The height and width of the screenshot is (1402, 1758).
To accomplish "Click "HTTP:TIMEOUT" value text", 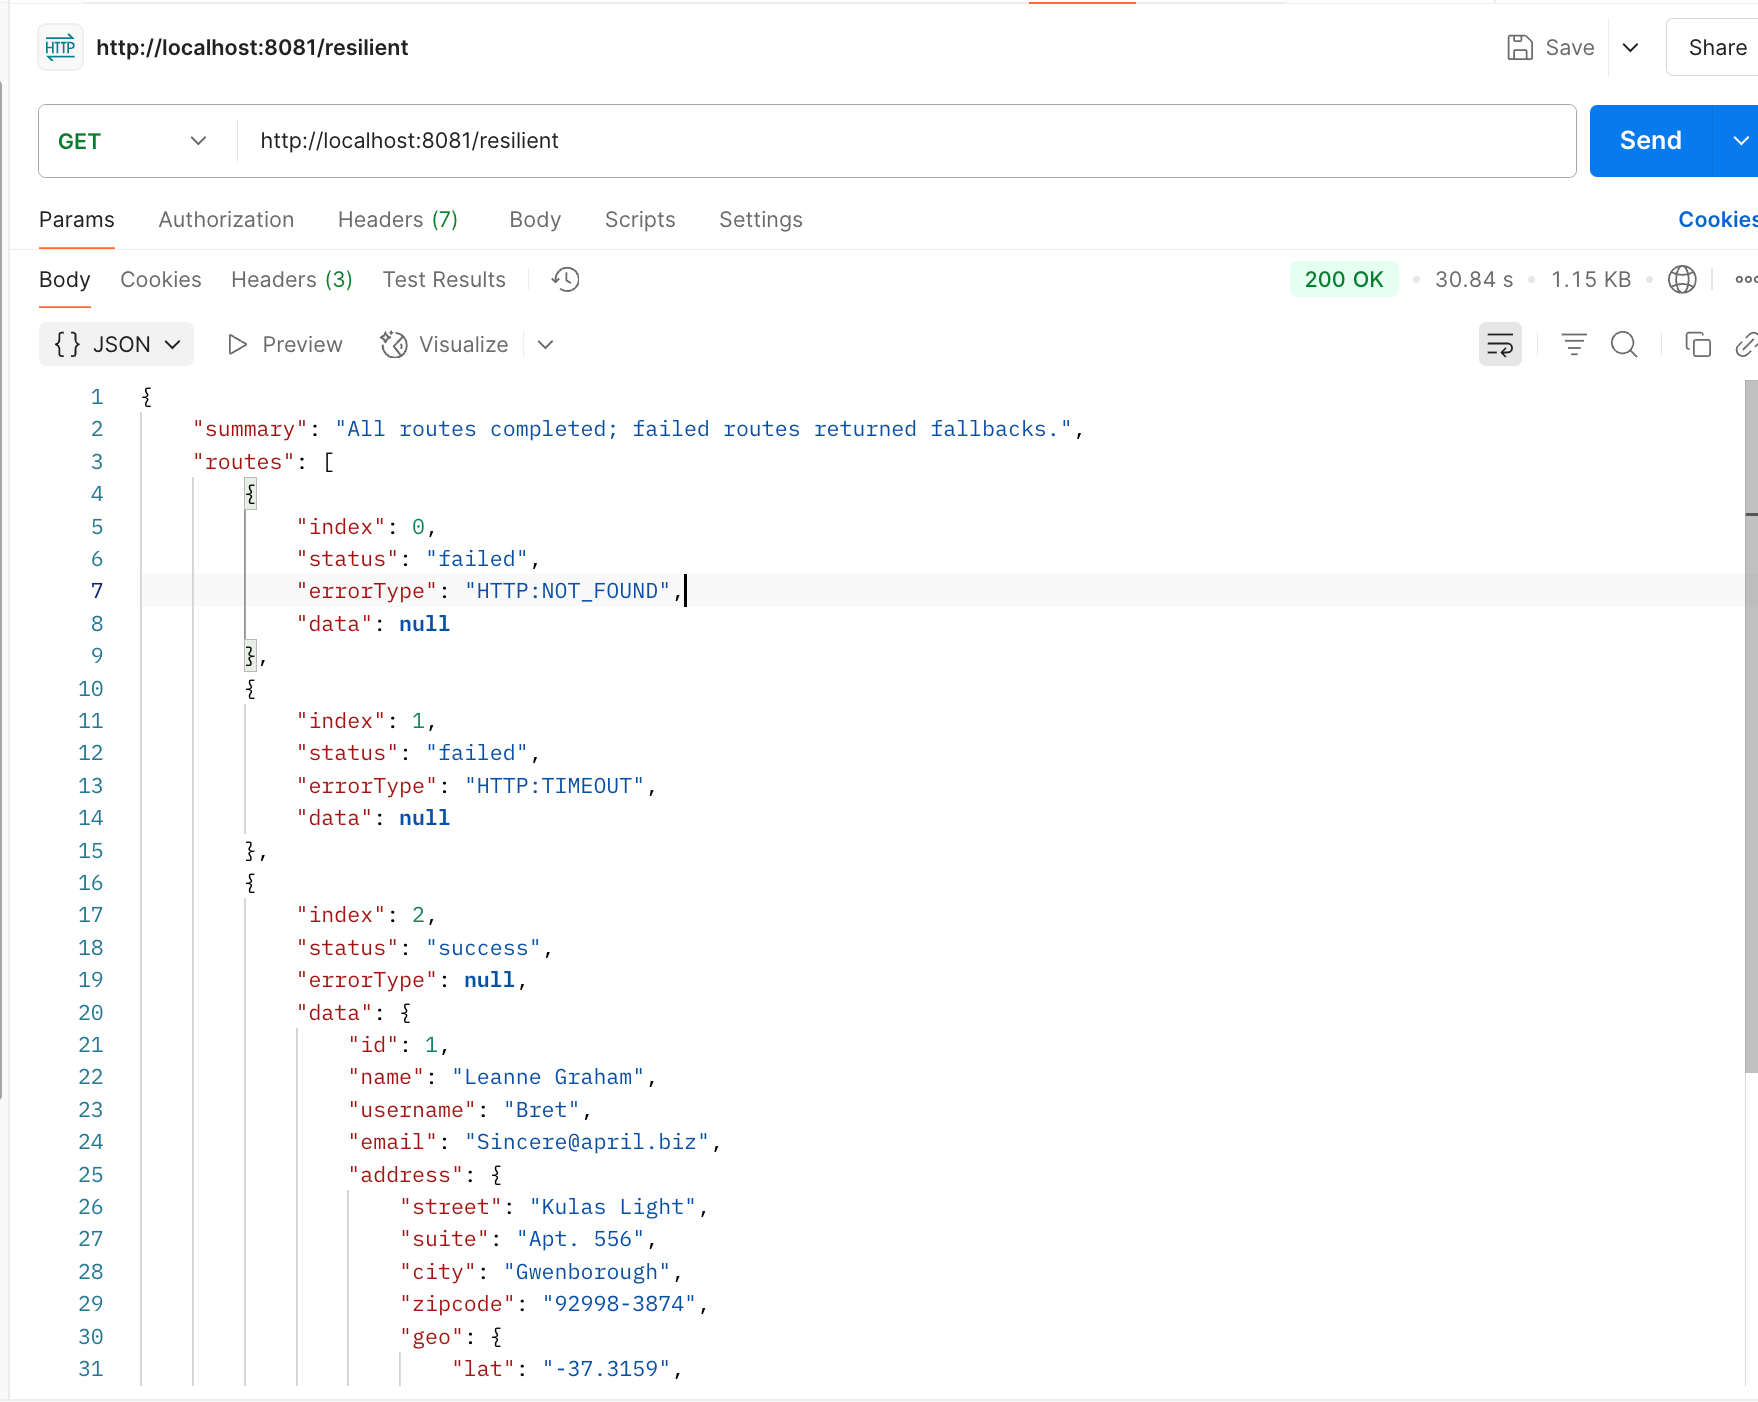I will tap(554, 786).
